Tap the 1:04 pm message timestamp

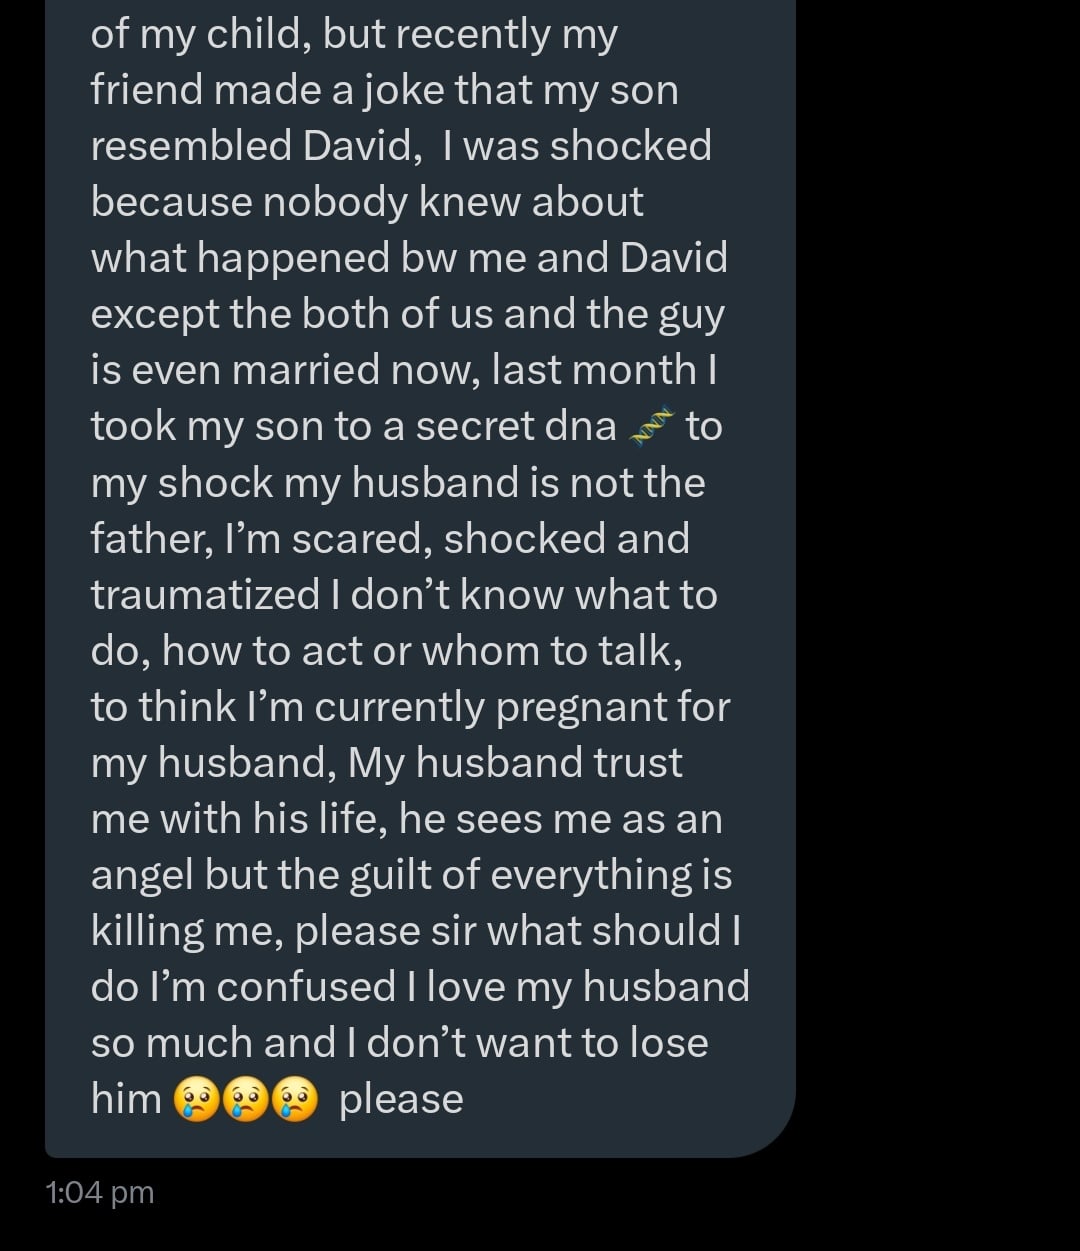tap(100, 1192)
